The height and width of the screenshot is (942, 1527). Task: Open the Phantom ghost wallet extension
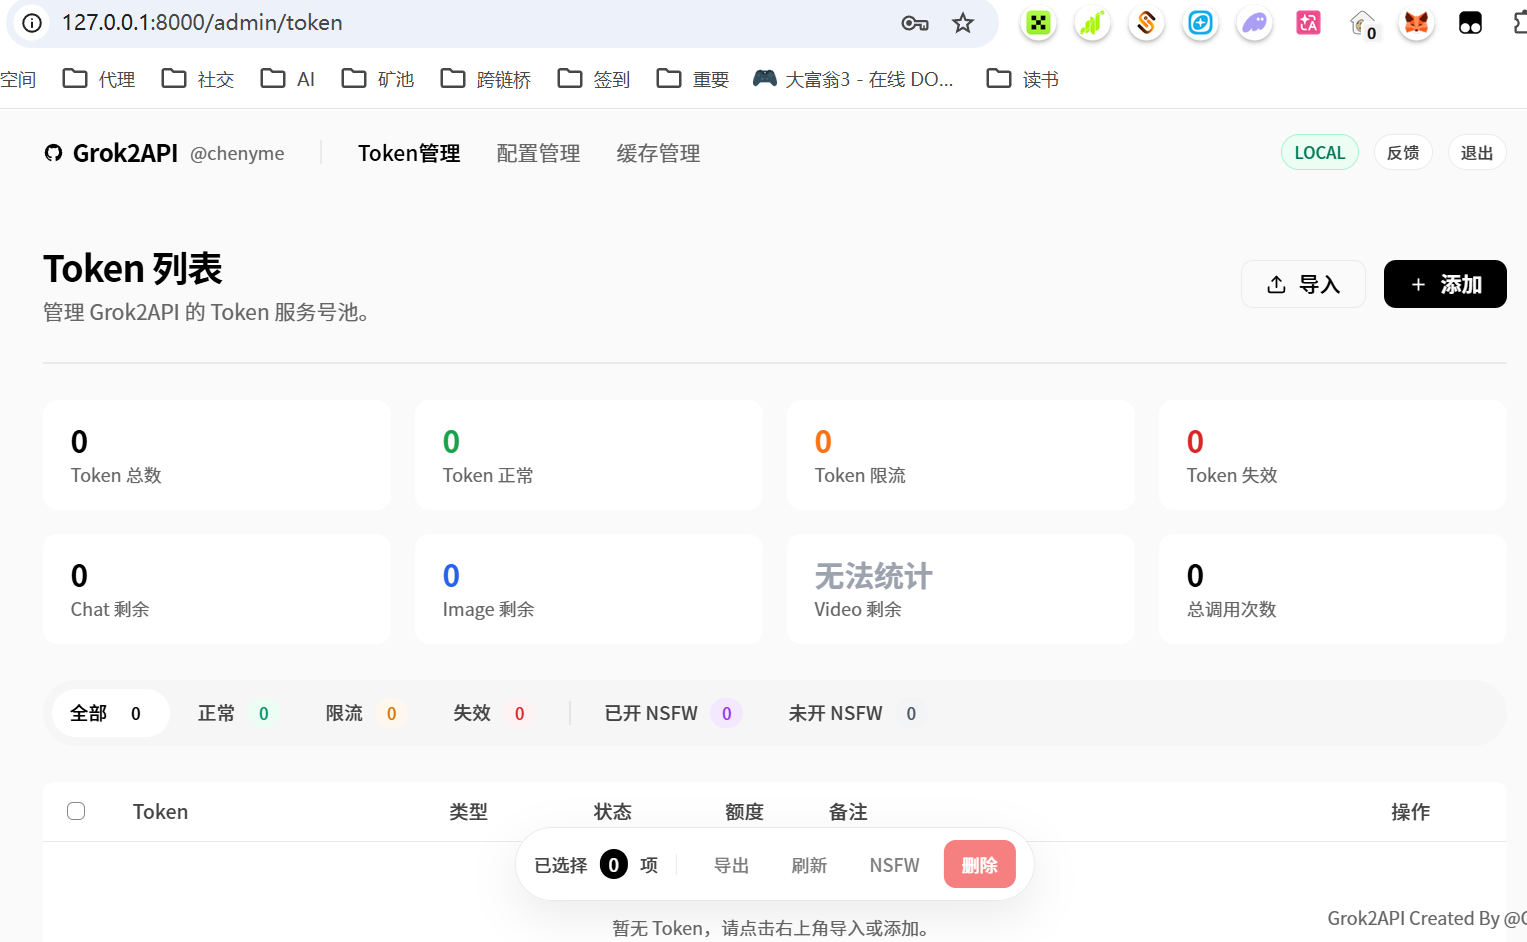(1254, 23)
